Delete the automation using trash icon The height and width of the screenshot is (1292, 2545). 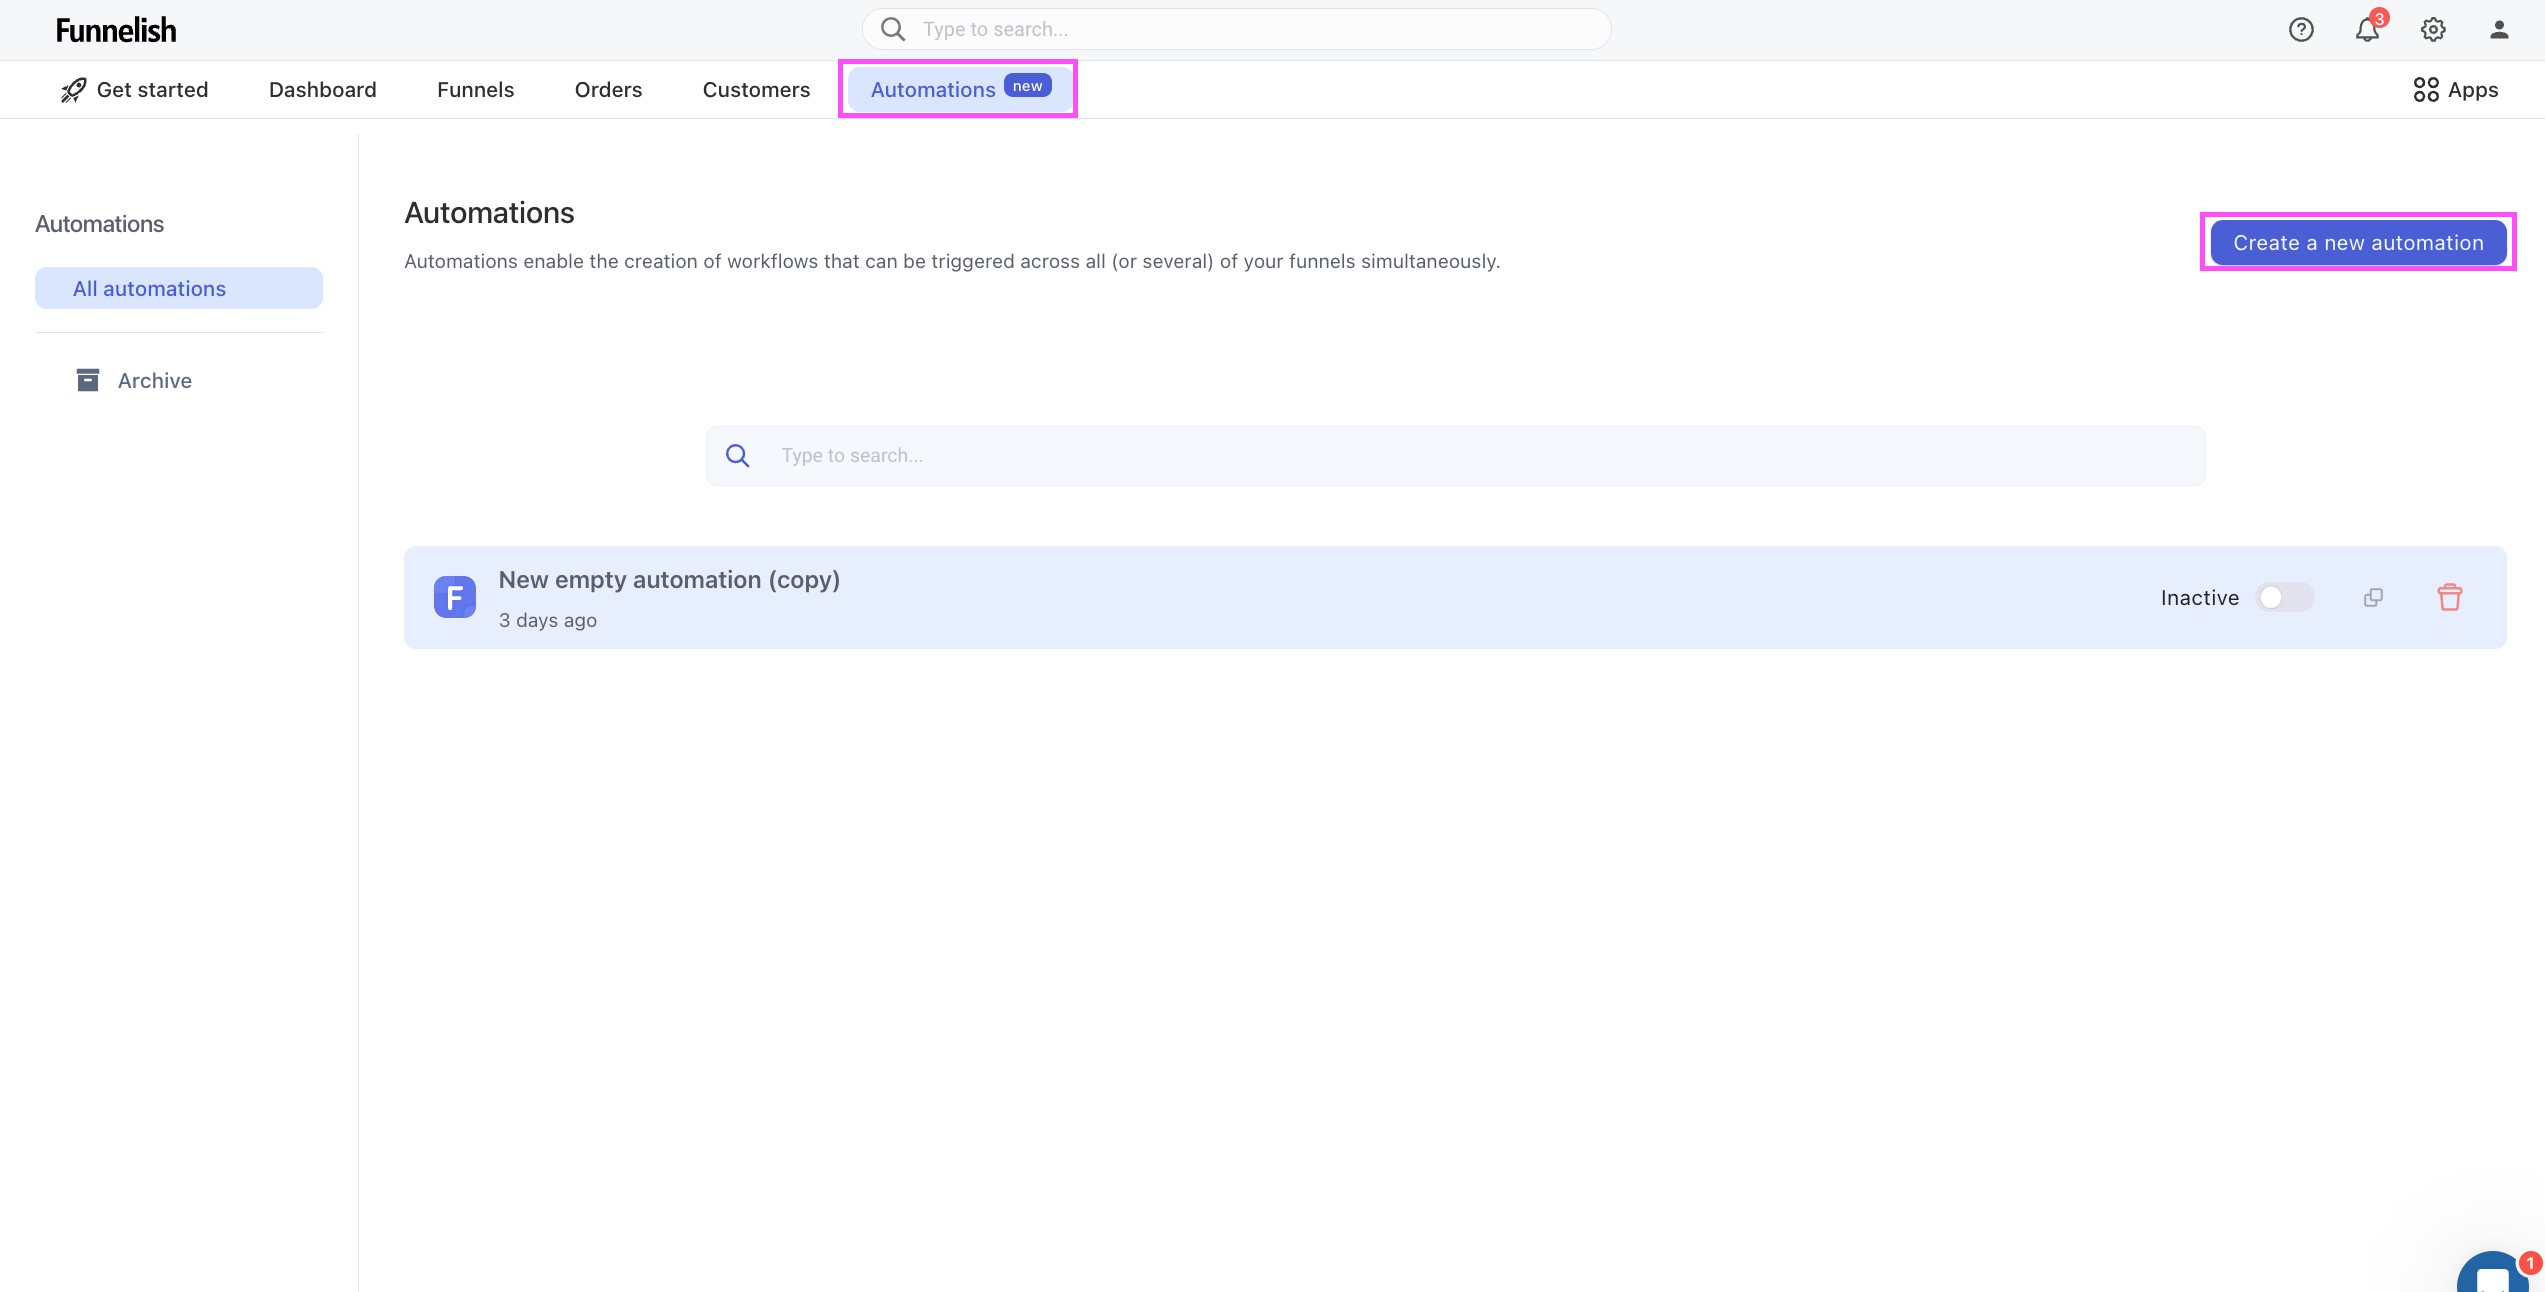point(2449,598)
